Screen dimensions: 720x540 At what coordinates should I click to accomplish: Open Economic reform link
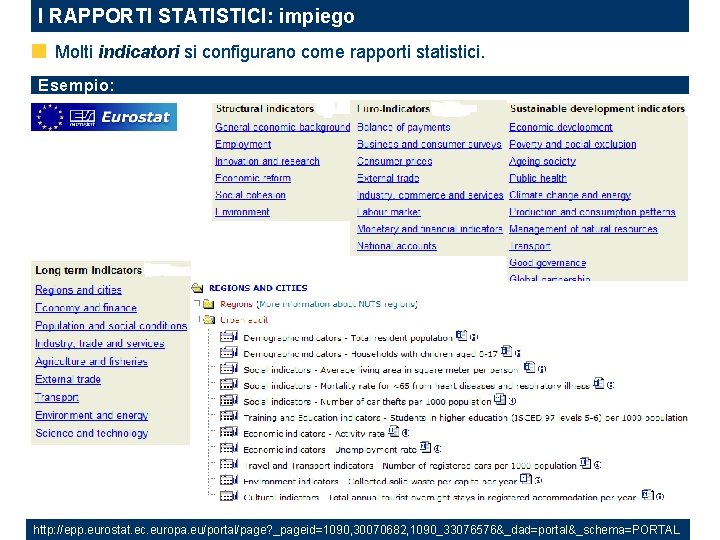coord(253,178)
